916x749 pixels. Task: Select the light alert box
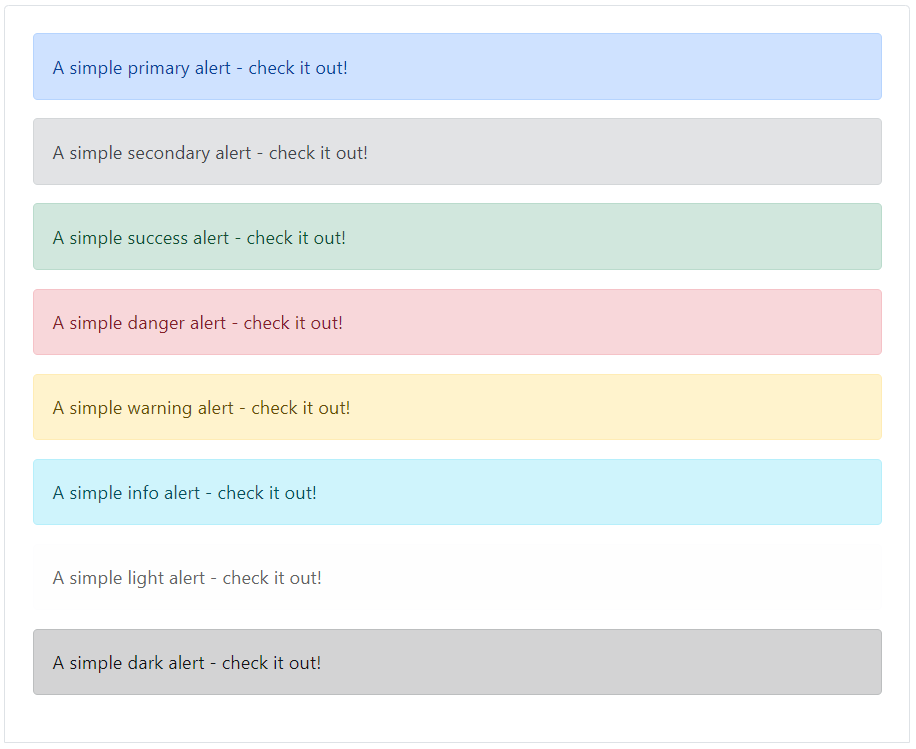[x=458, y=577]
